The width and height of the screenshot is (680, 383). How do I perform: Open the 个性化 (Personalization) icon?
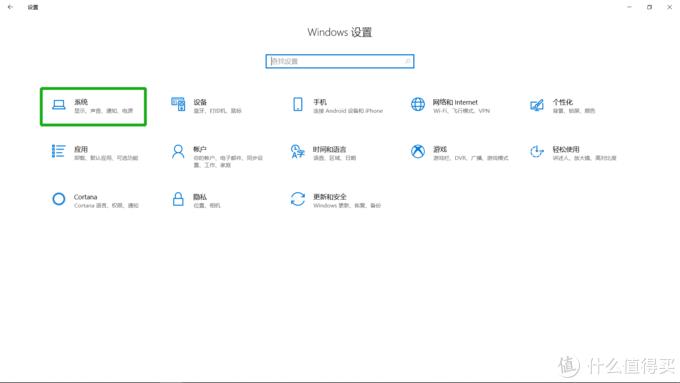tap(537, 105)
